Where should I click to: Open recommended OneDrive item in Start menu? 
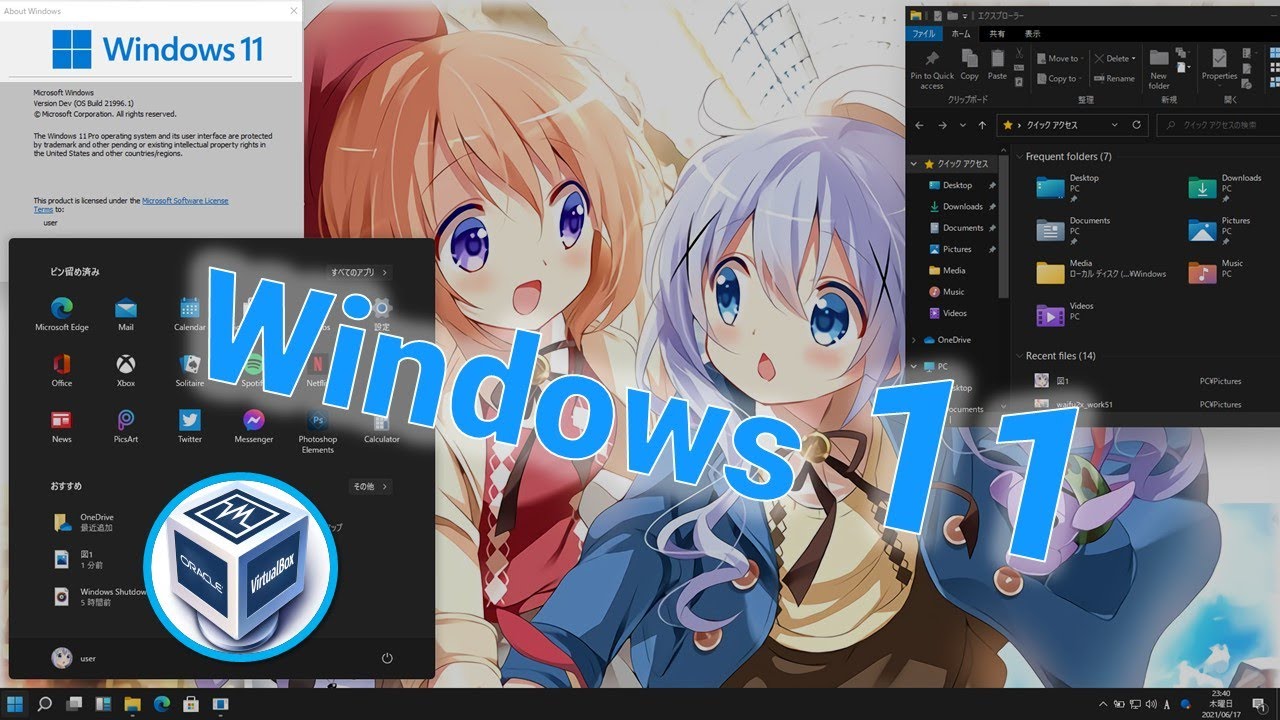[x=85, y=522]
